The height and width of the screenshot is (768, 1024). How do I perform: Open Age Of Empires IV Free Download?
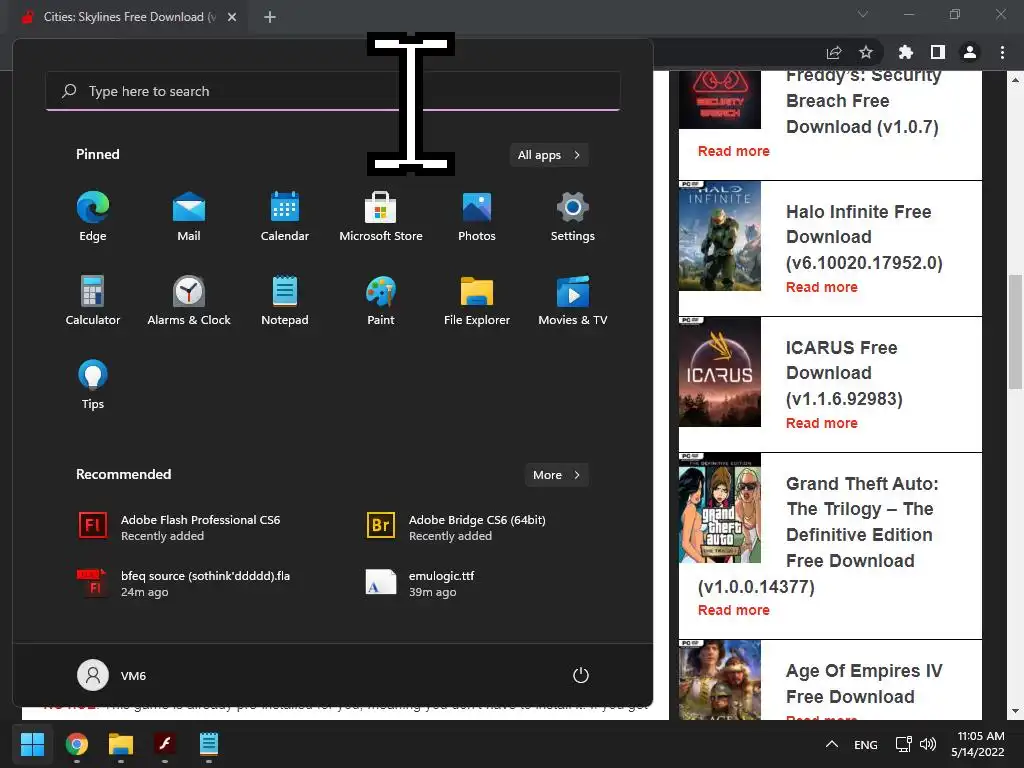864,684
